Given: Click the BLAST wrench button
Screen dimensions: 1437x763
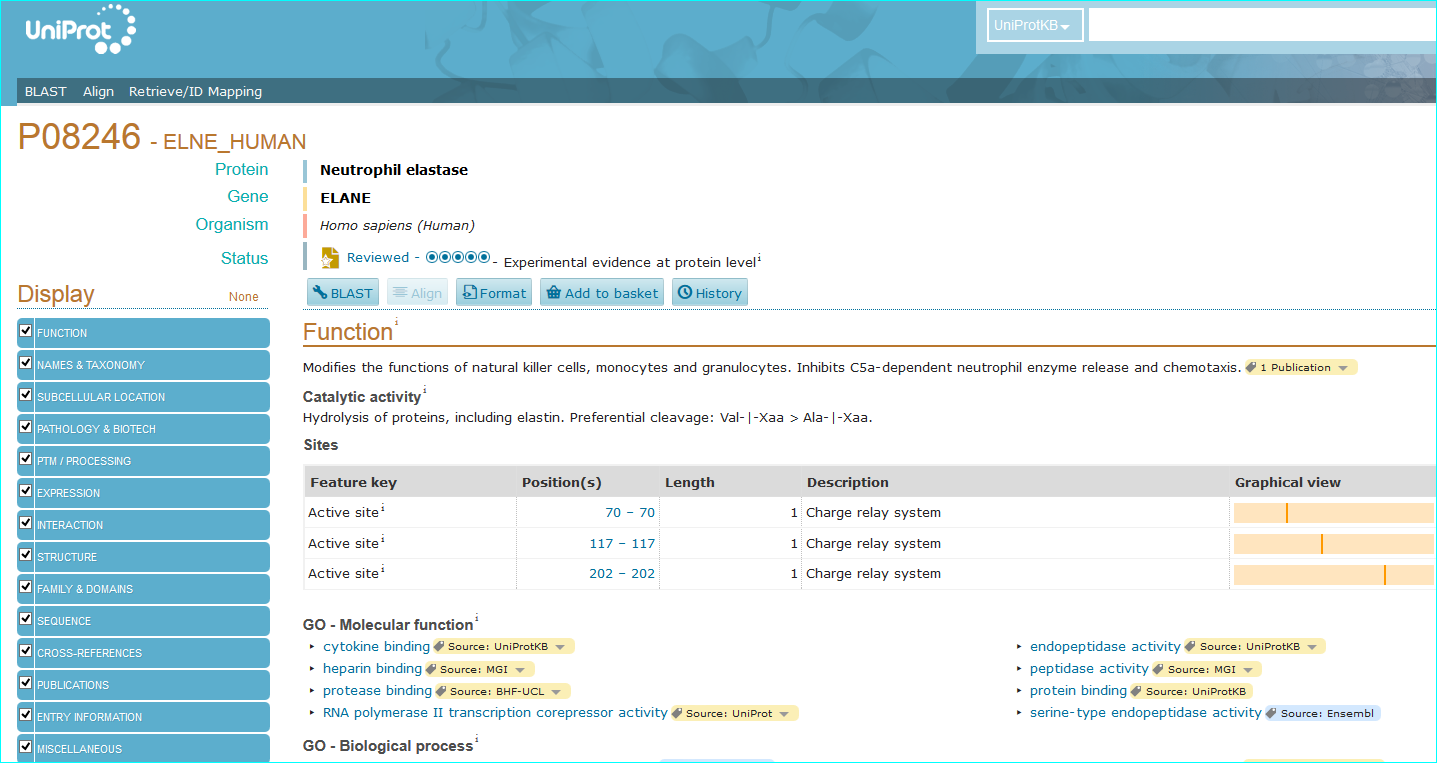Looking at the screenshot, I should (342, 293).
